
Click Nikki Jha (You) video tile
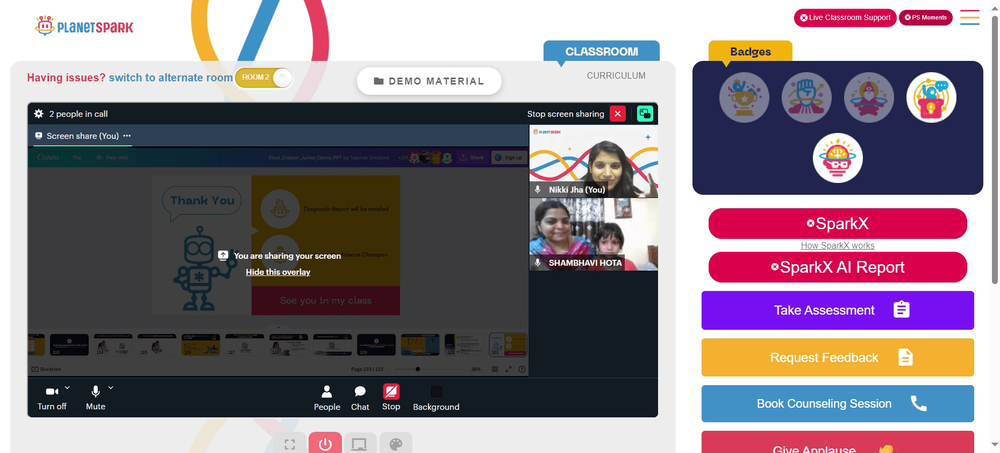pyautogui.click(x=593, y=161)
